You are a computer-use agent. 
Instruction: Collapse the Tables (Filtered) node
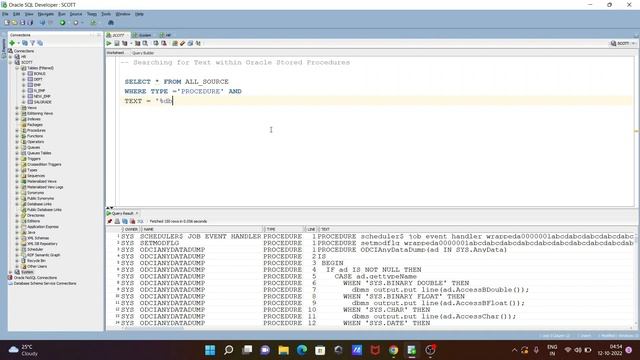[x=17, y=68]
